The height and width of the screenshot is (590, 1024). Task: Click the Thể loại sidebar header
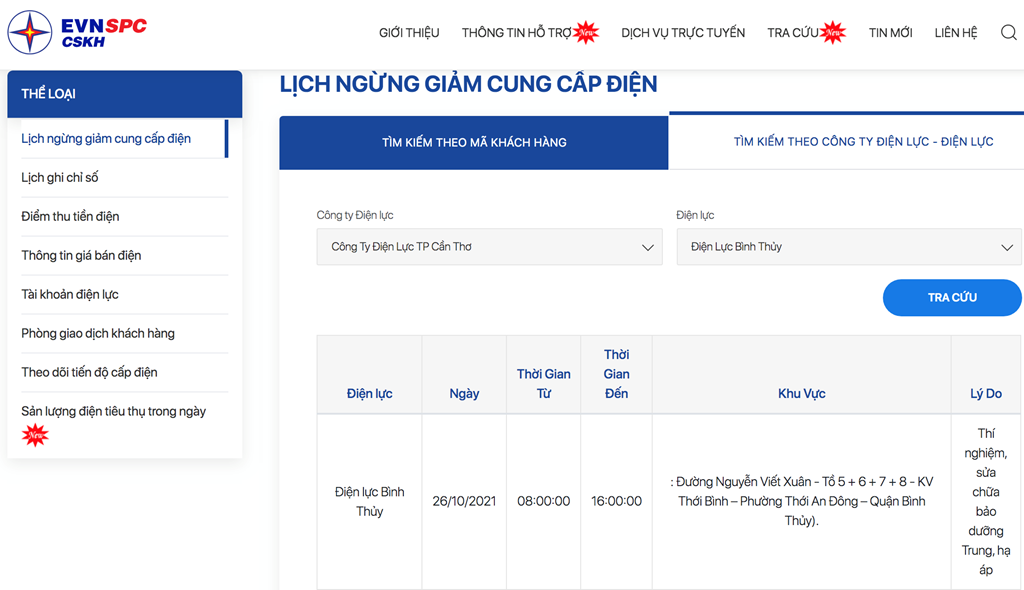click(125, 94)
